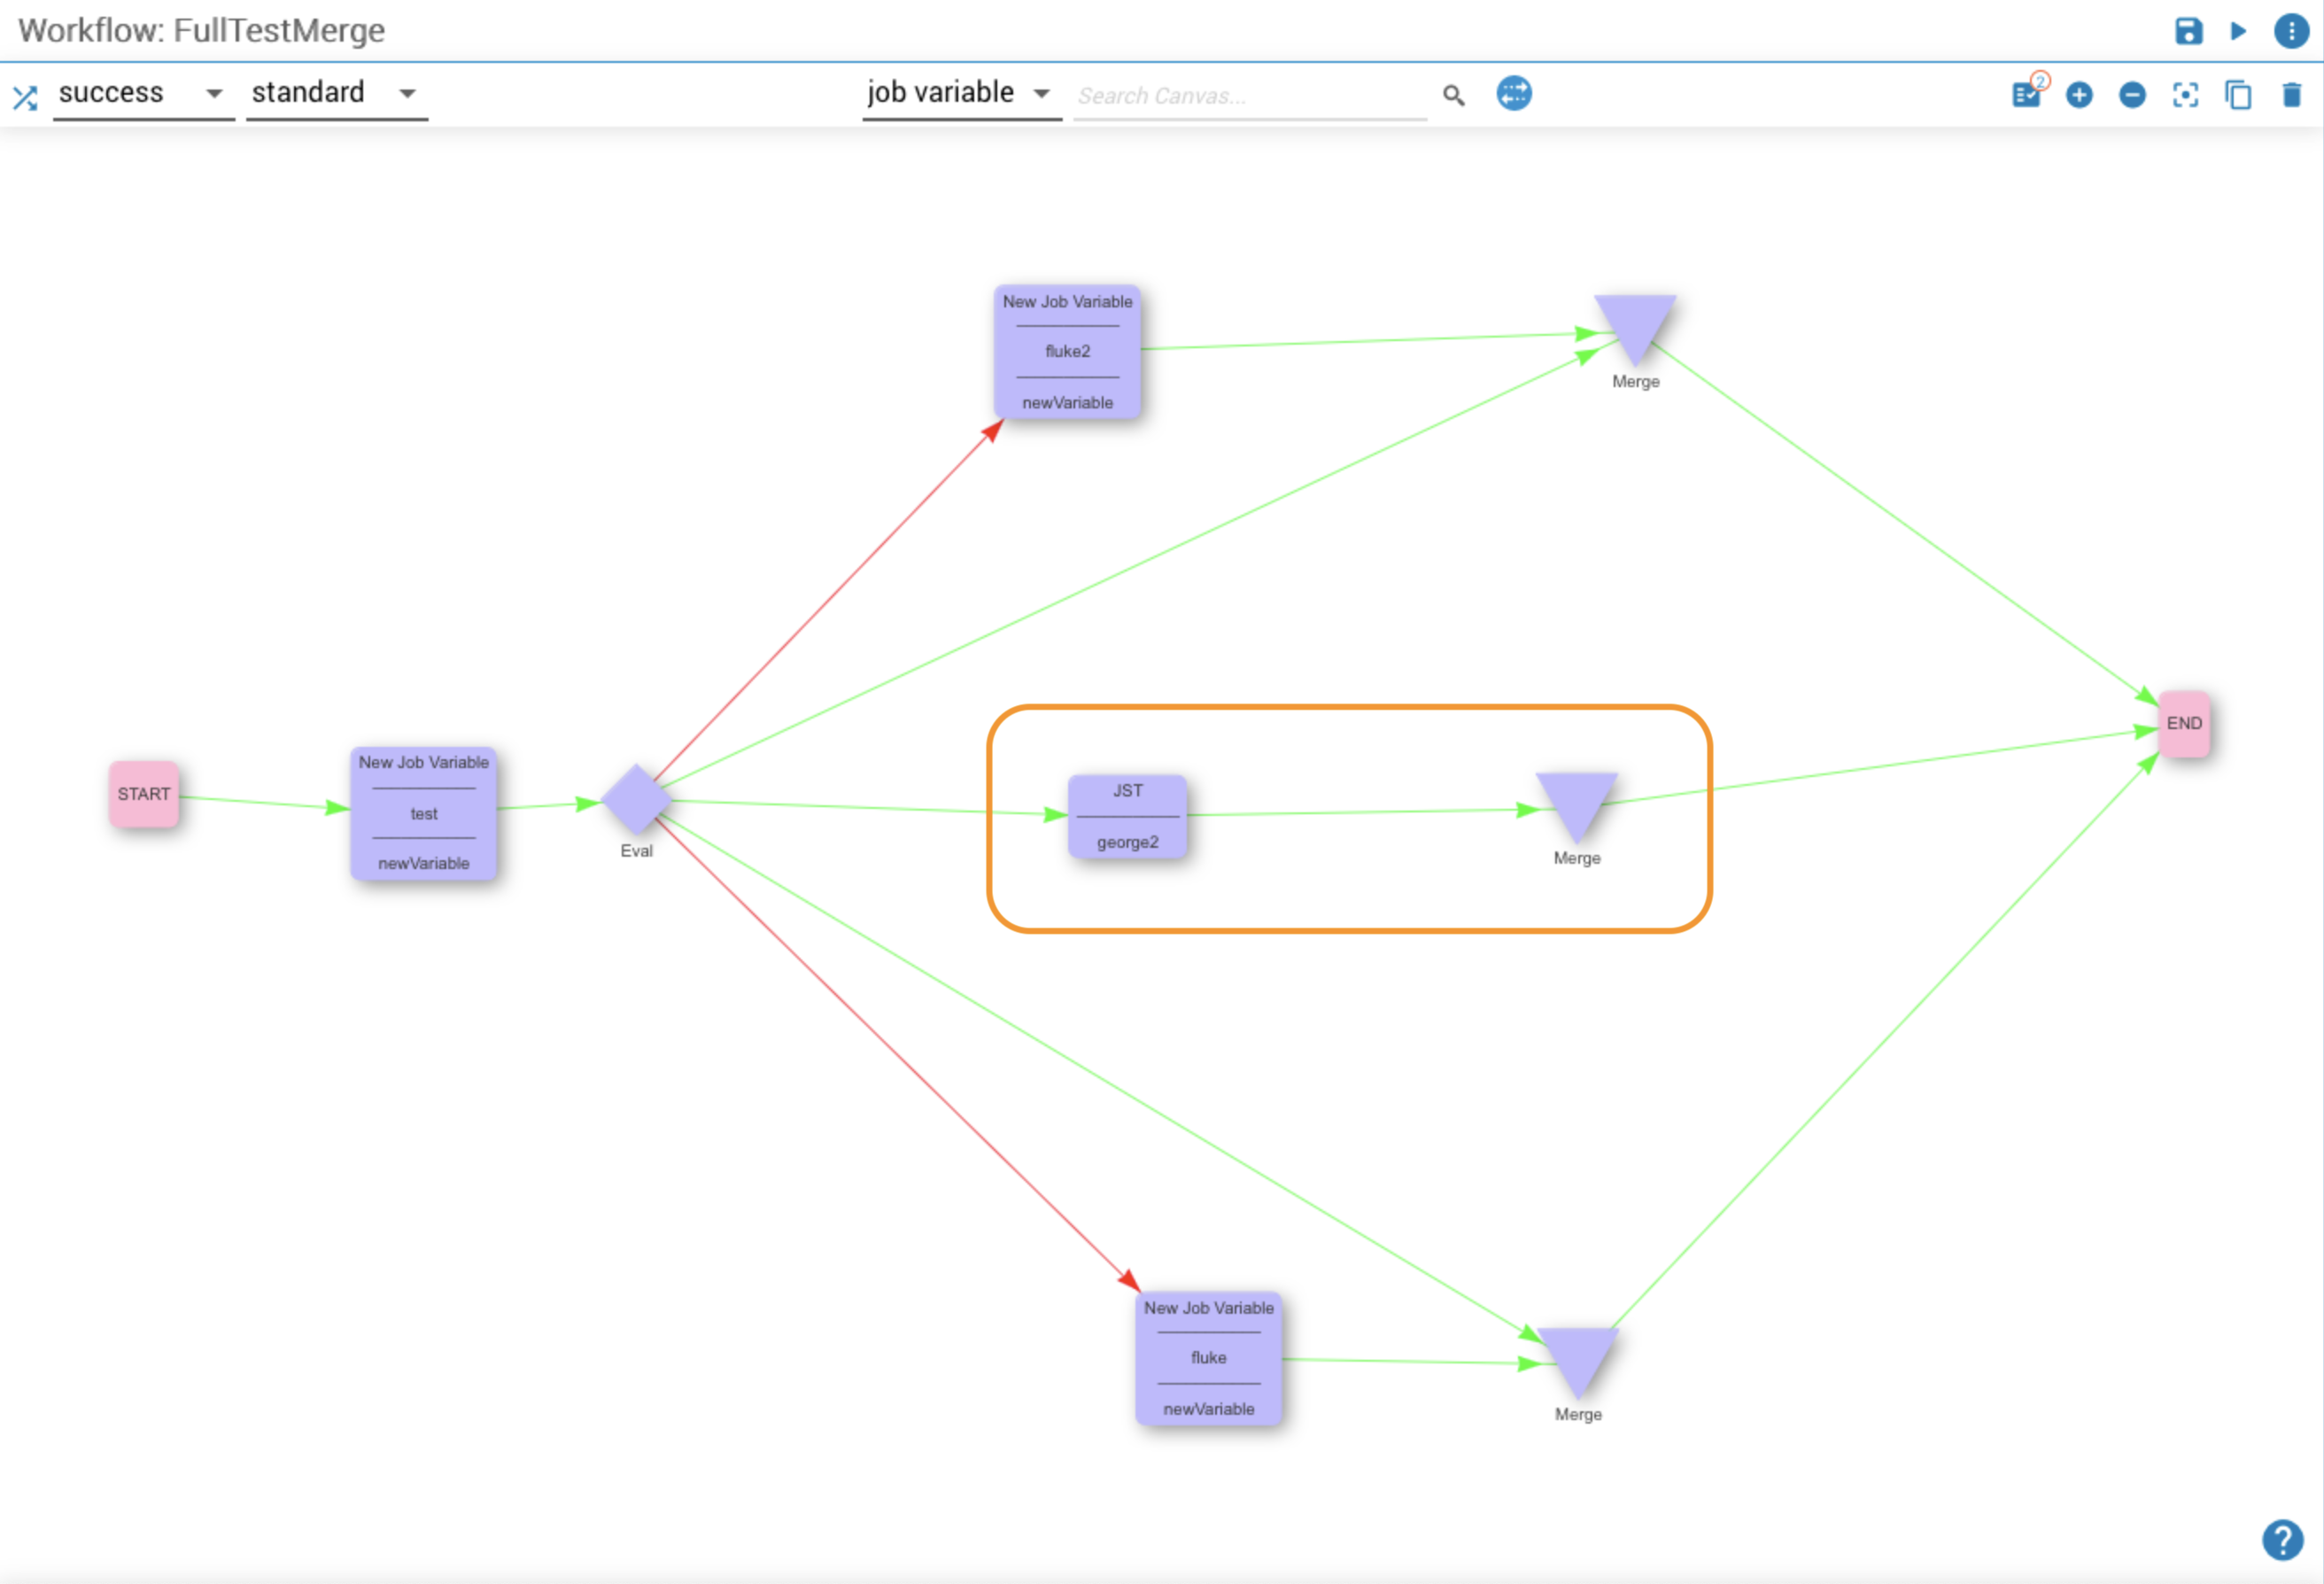Run the workflow with the play button
Screen dimensions: 2324x1584
pyautogui.click(x=2238, y=31)
